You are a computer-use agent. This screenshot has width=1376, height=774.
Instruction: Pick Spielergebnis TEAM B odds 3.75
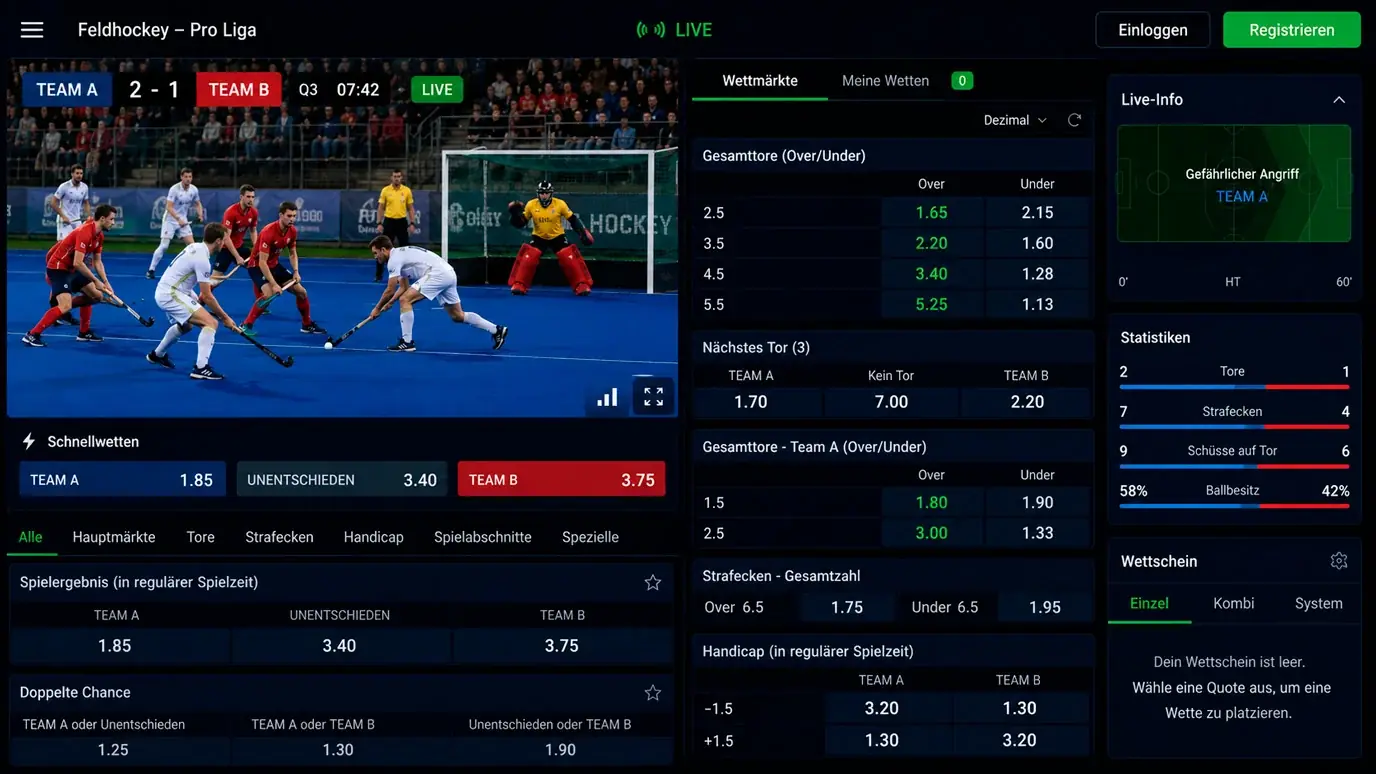(562, 646)
